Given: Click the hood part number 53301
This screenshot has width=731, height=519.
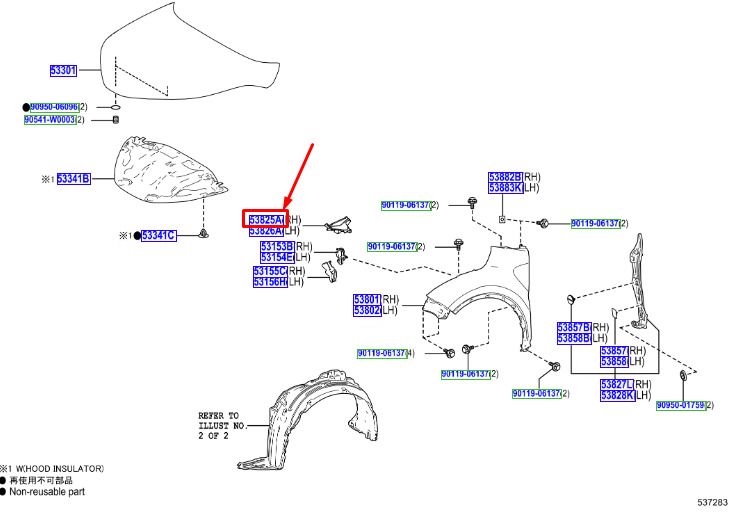Looking at the screenshot, I should click(64, 71).
